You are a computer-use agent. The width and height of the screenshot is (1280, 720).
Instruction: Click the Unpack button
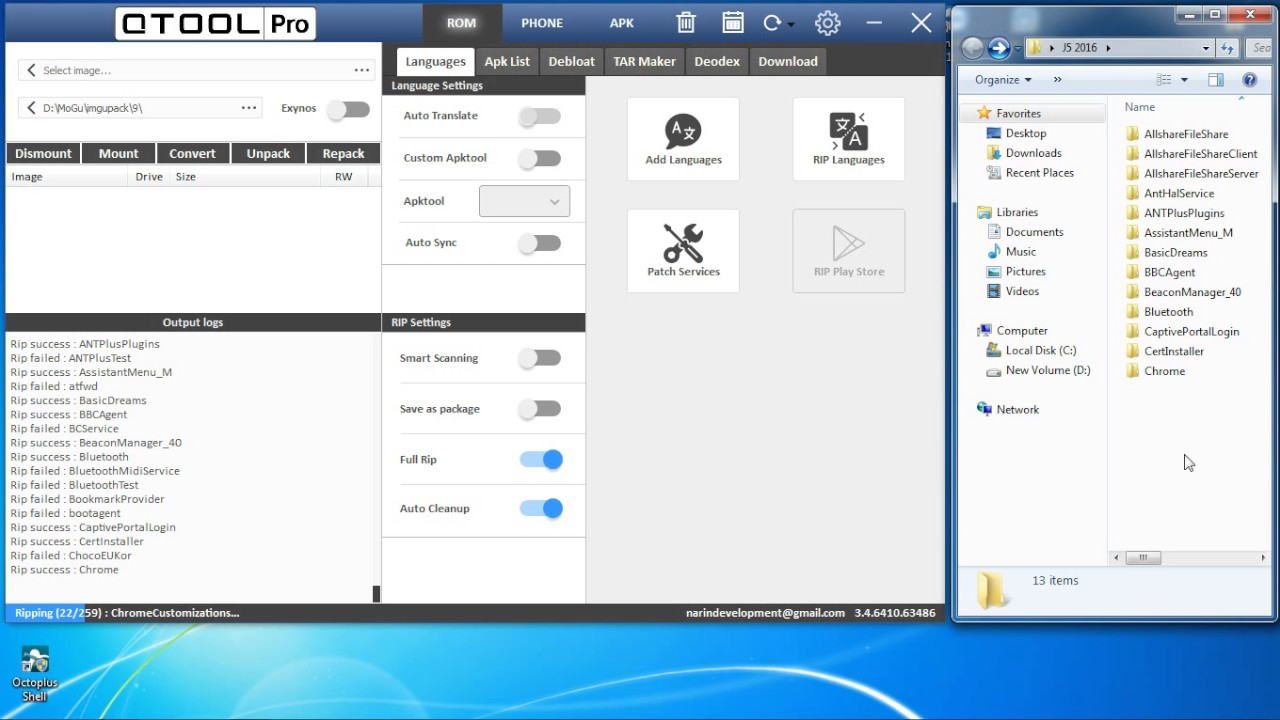point(268,154)
